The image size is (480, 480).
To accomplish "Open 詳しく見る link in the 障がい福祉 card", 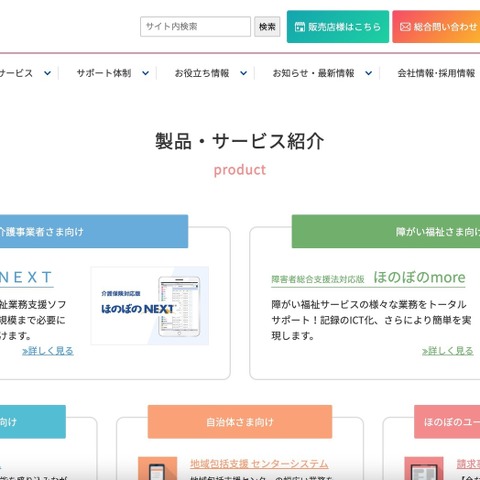I will click(x=448, y=351).
